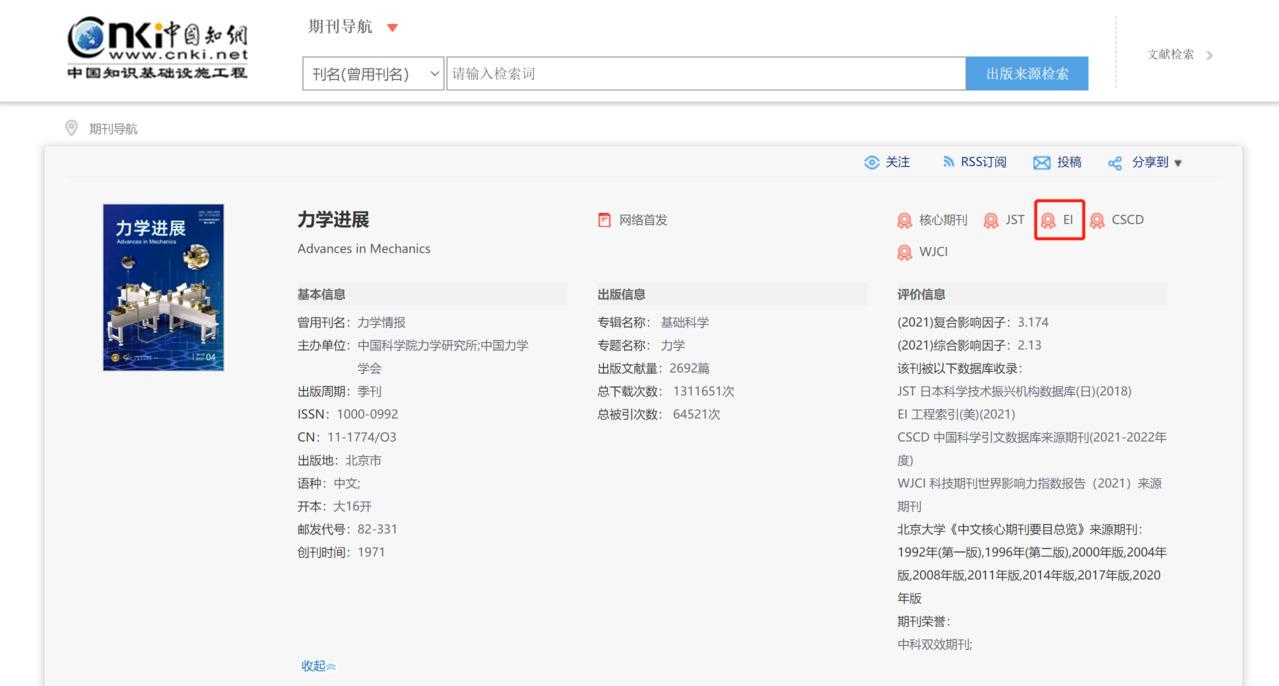Click the 中科双效期刊 honor text
This screenshot has width=1279, height=686.
pos(934,644)
